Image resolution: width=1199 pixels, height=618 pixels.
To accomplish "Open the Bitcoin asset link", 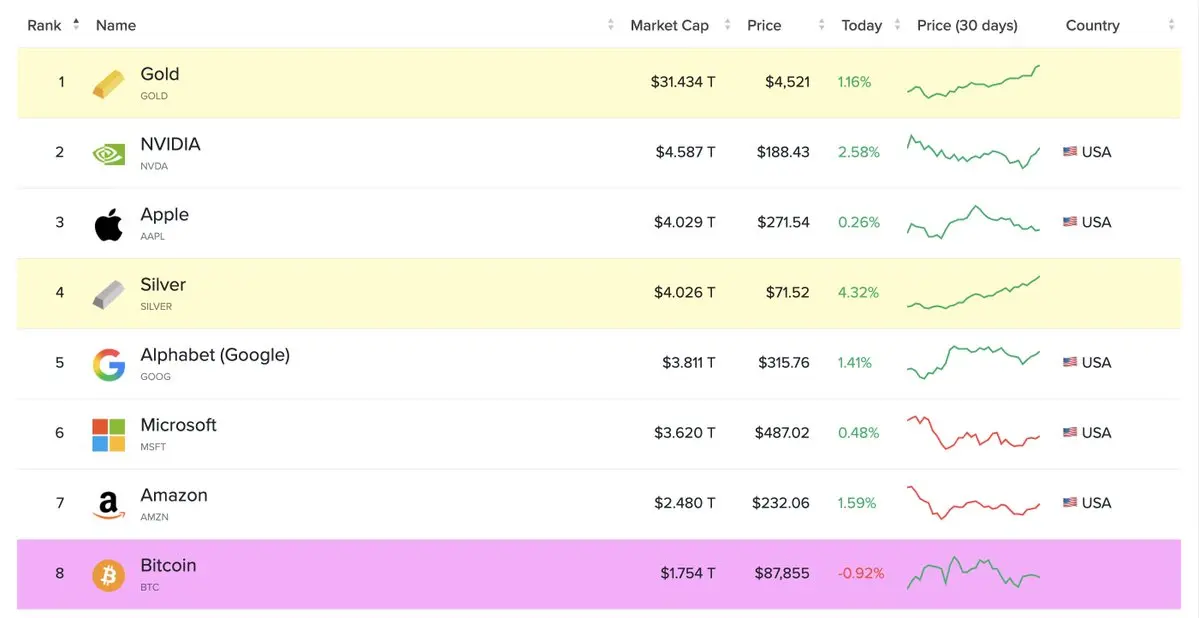I will (168, 565).
